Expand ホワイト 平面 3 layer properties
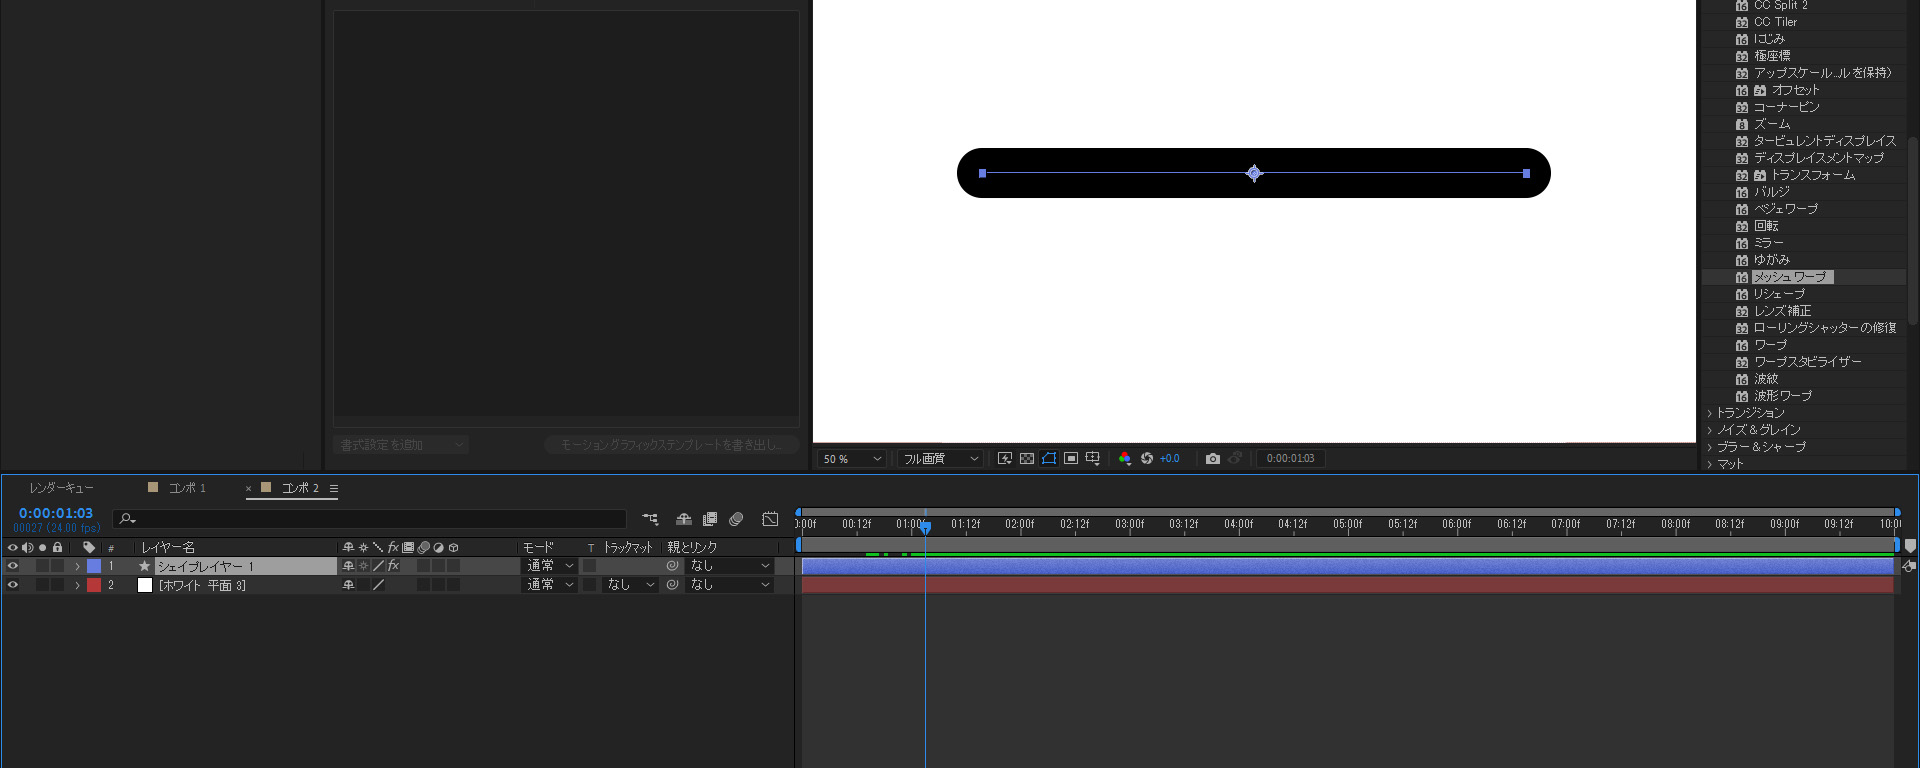The image size is (1920, 768). click(77, 585)
